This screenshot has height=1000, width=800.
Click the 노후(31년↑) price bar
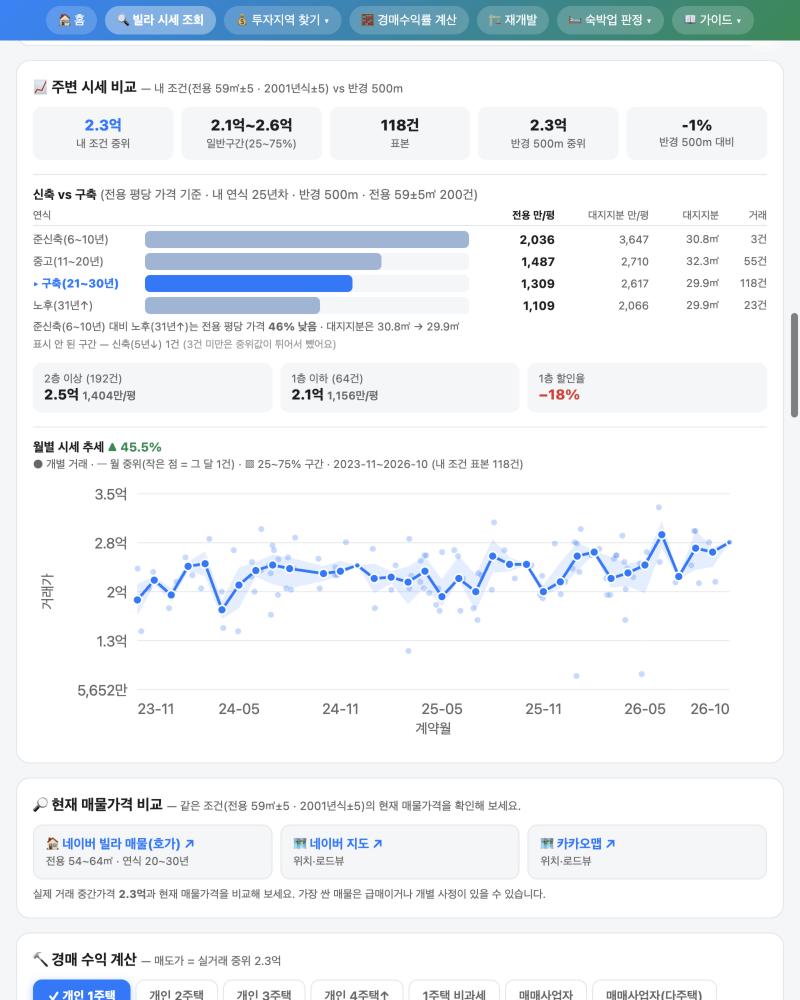click(x=232, y=305)
